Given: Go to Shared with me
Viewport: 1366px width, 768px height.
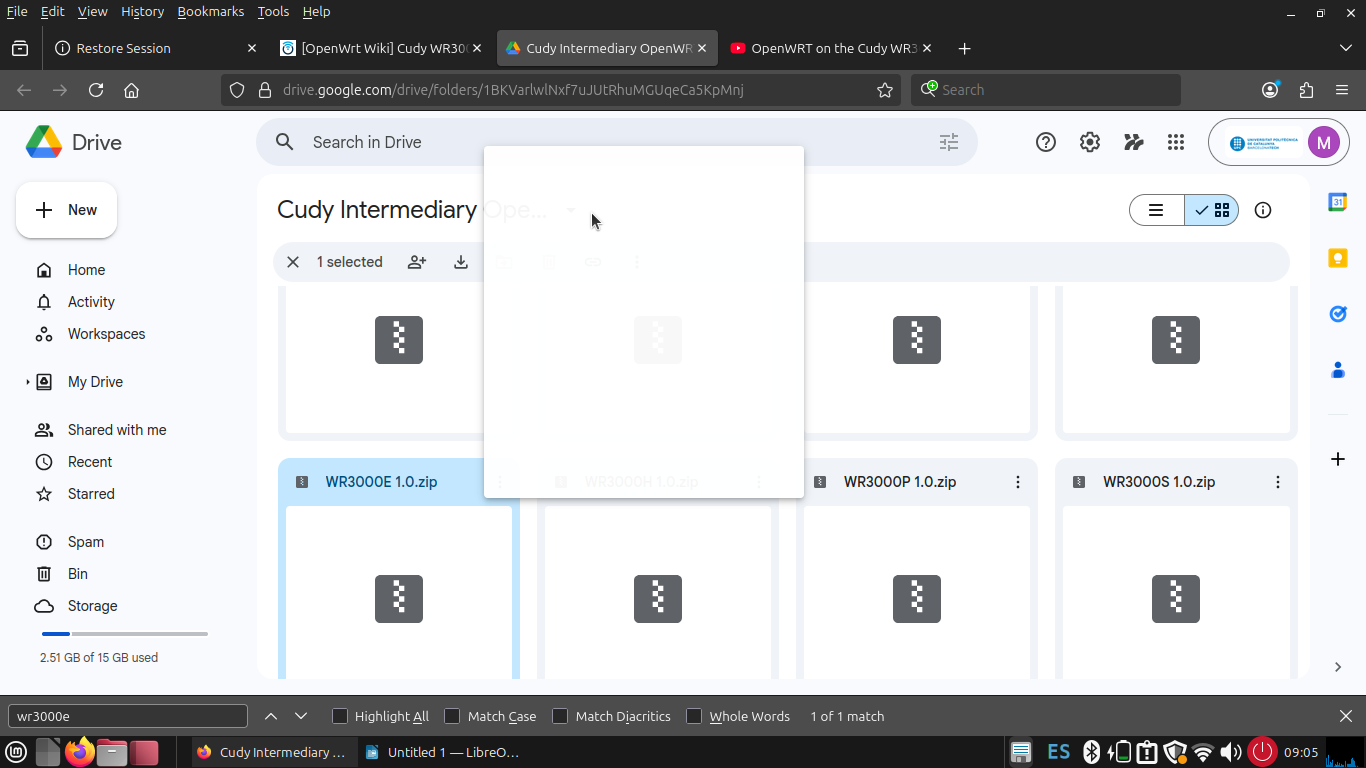Looking at the screenshot, I should coord(117,430).
